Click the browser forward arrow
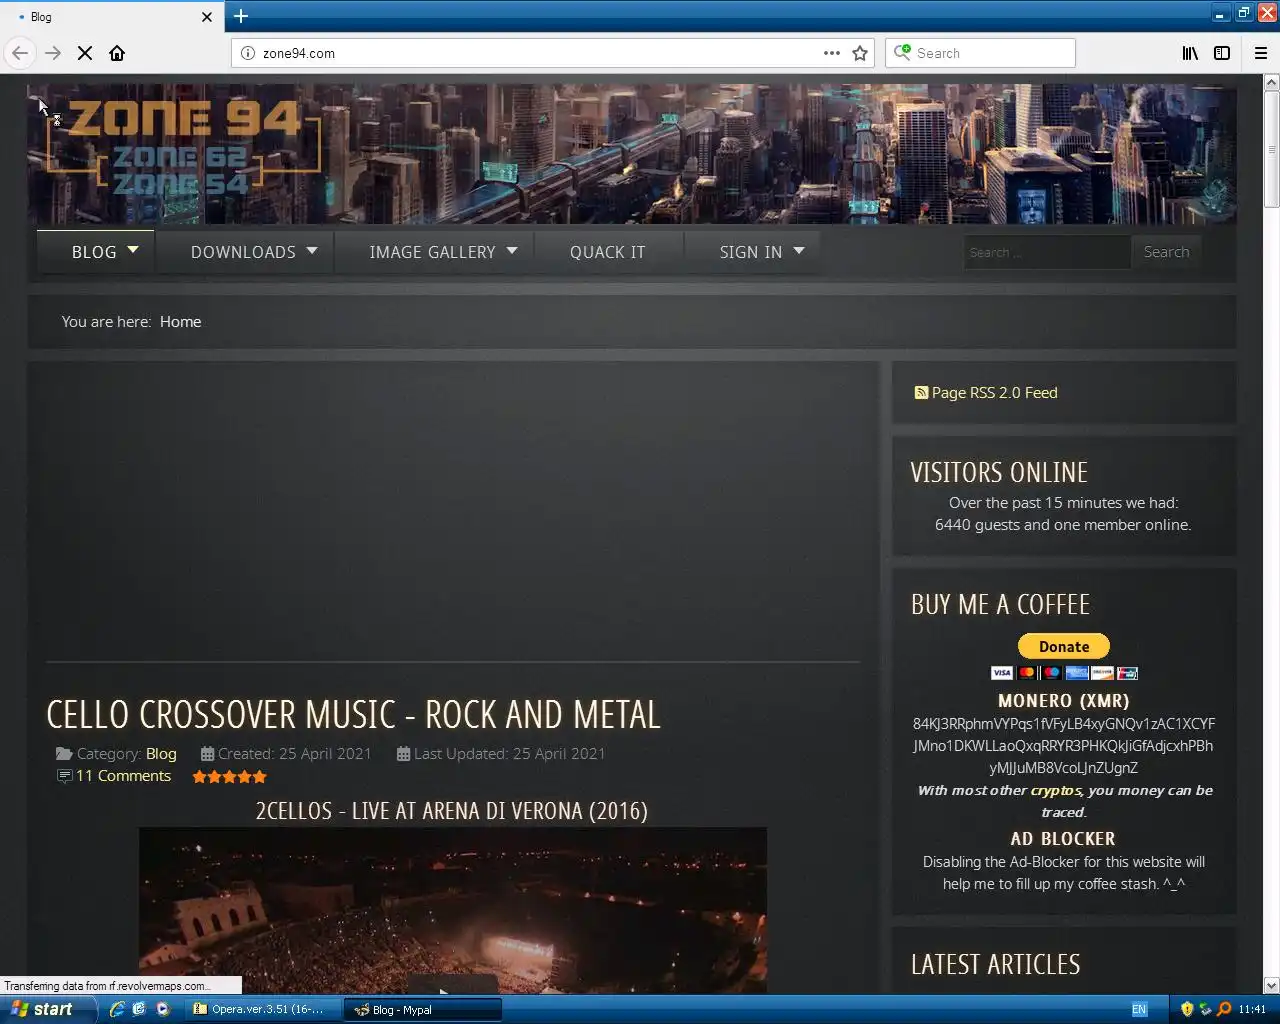This screenshot has width=1280, height=1024. pyautogui.click(x=53, y=53)
